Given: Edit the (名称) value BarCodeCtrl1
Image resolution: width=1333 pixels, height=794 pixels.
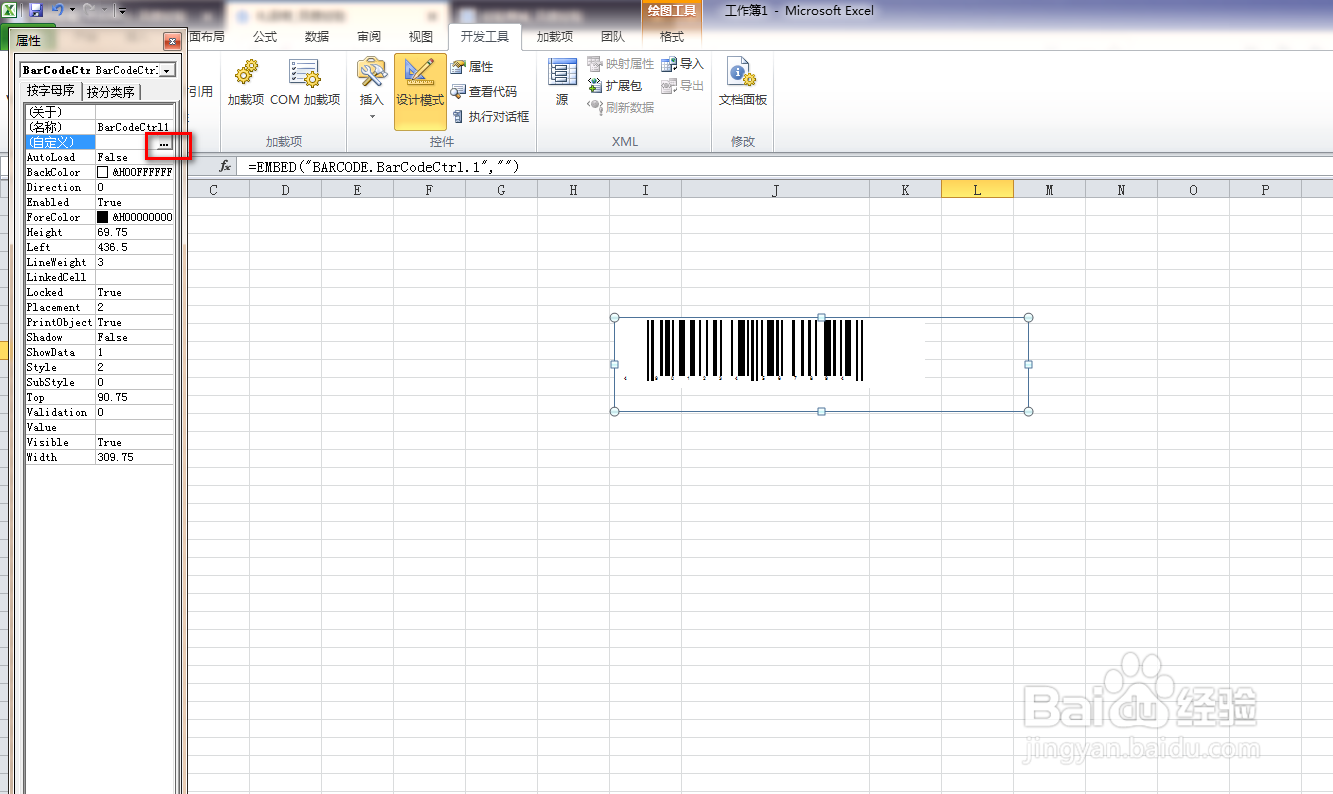Looking at the screenshot, I should 134,127.
